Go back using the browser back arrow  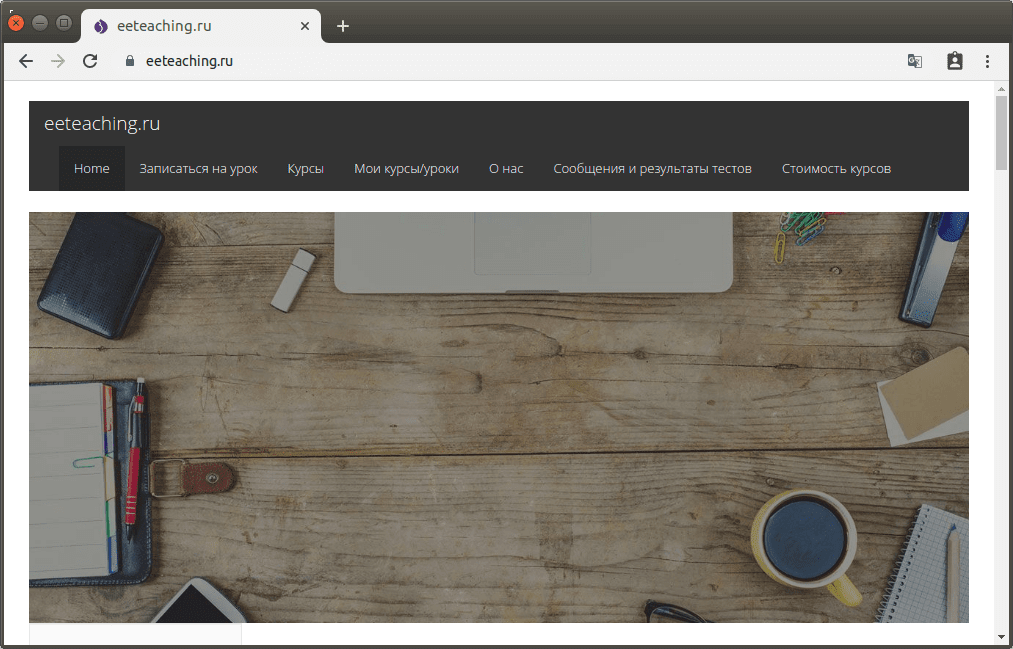pos(26,61)
